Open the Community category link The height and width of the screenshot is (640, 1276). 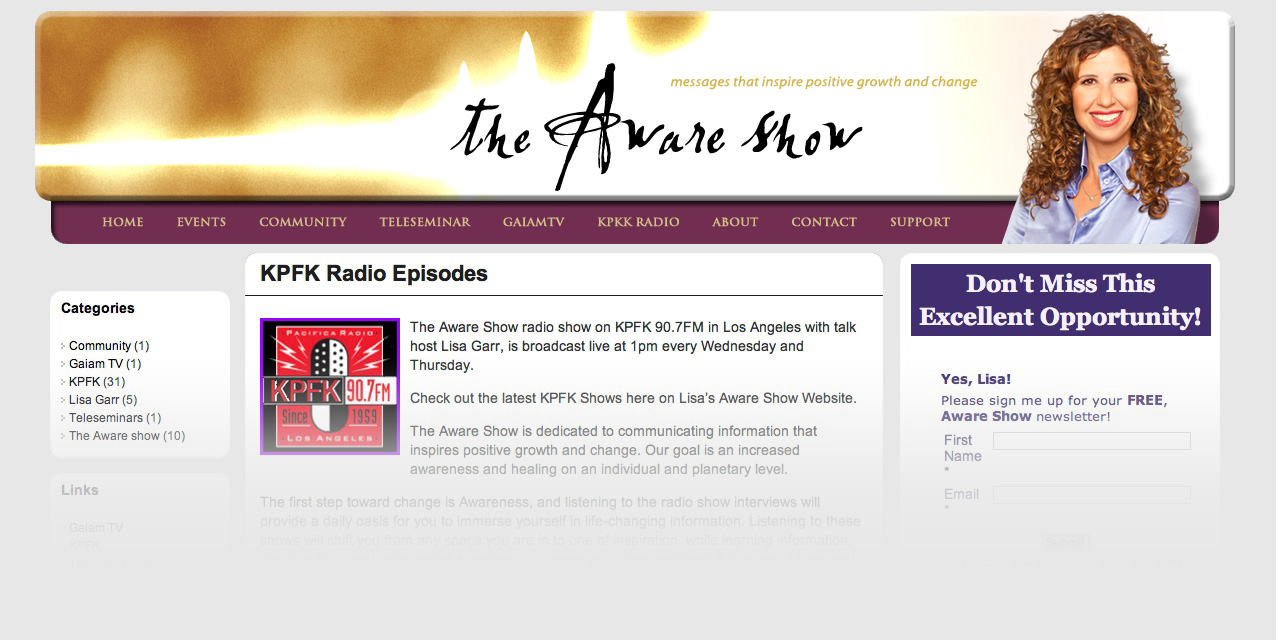tap(100, 346)
